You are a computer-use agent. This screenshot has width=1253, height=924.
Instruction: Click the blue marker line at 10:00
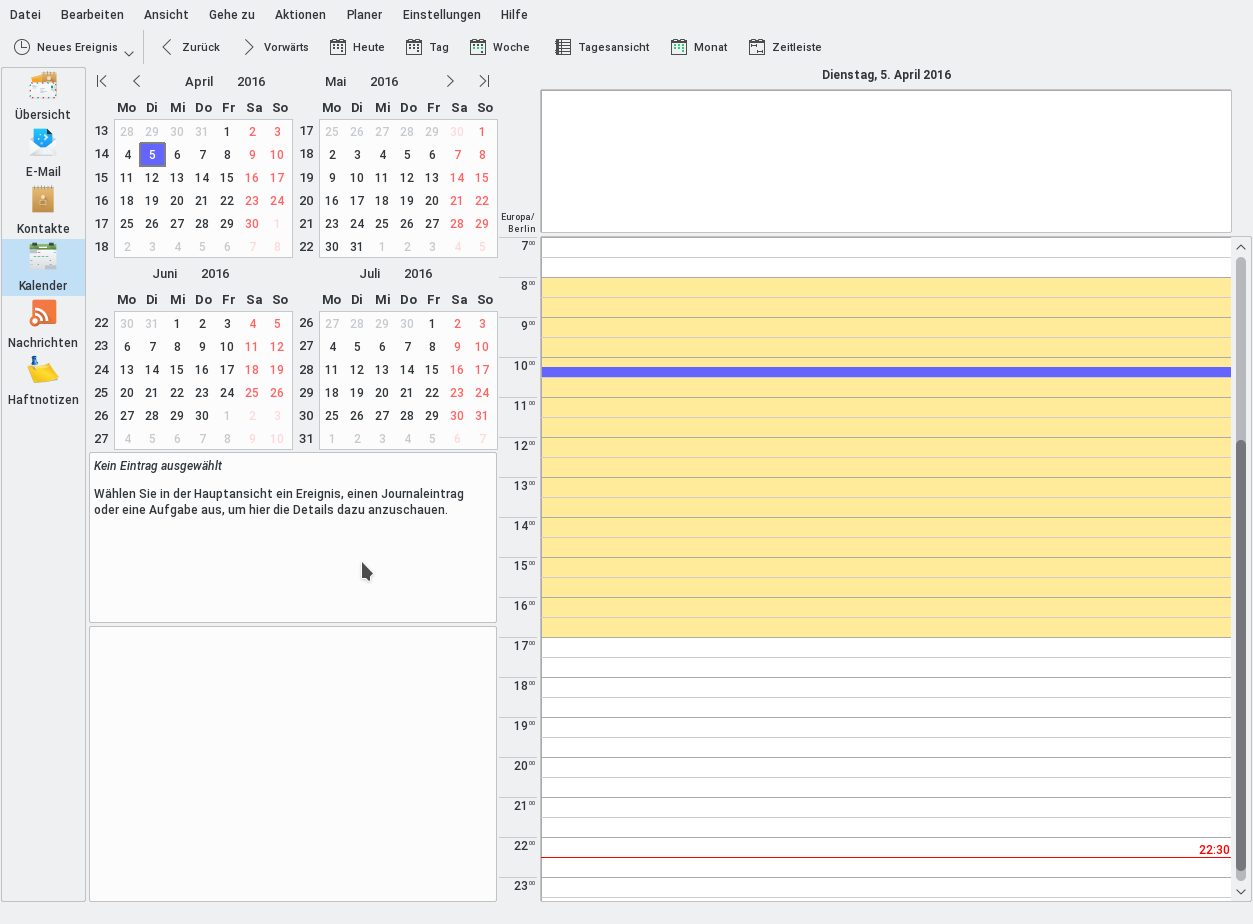[x=886, y=372]
